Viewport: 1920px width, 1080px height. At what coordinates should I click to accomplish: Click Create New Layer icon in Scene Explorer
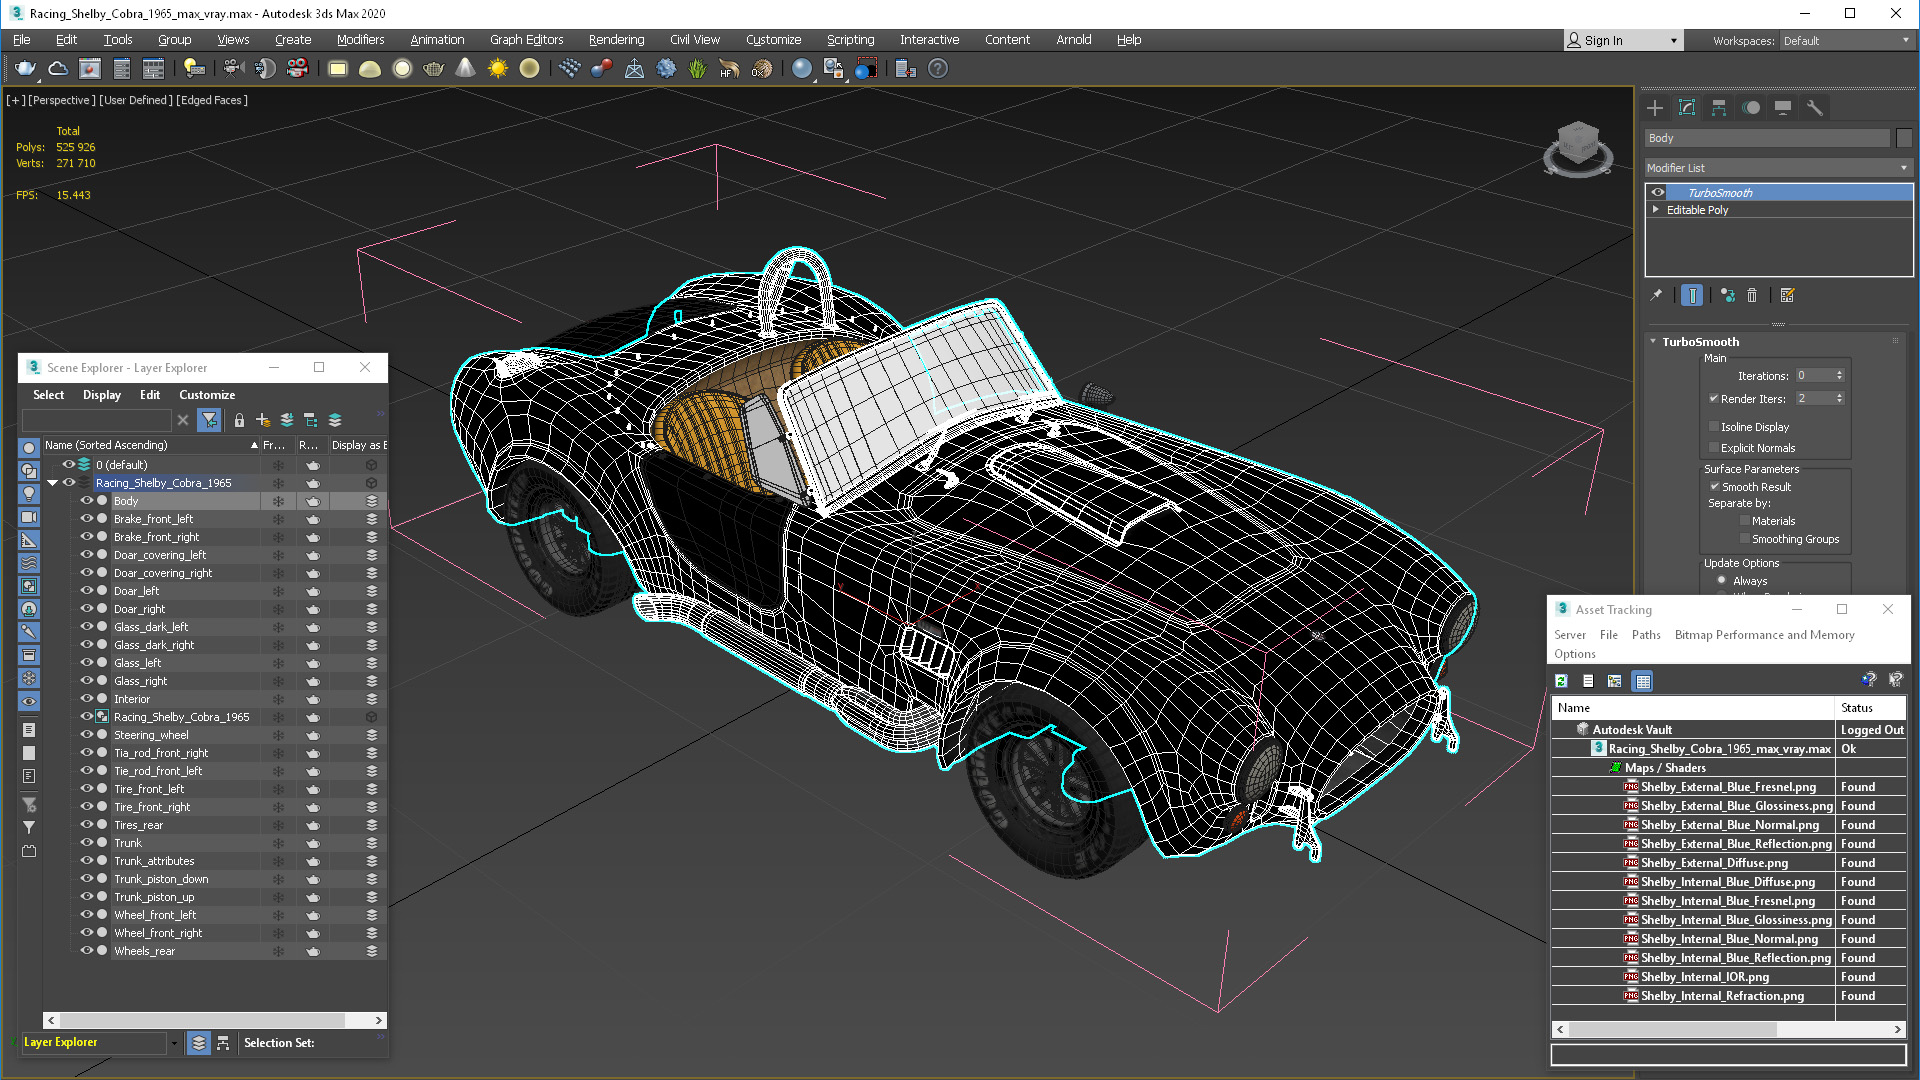click(262, 420)
